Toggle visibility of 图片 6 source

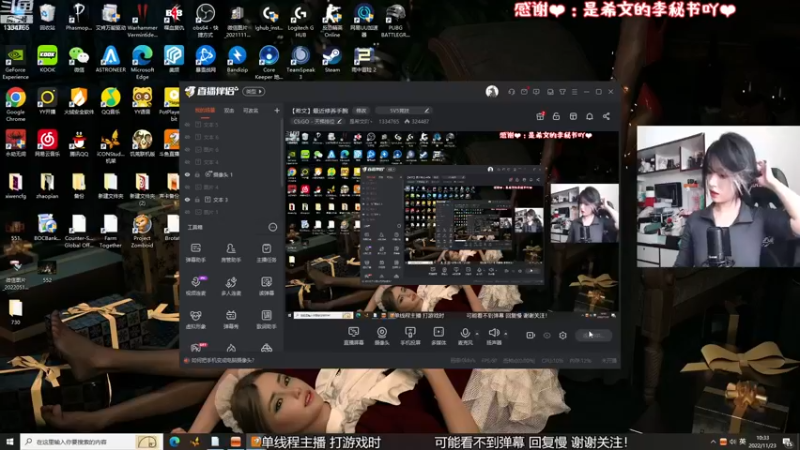pos(187,149)
